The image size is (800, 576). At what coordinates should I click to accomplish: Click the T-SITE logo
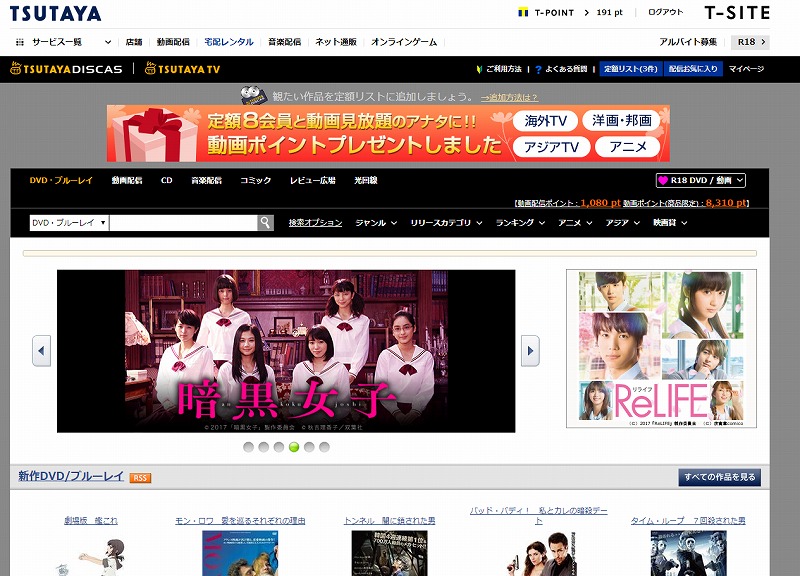coord(737,13)
